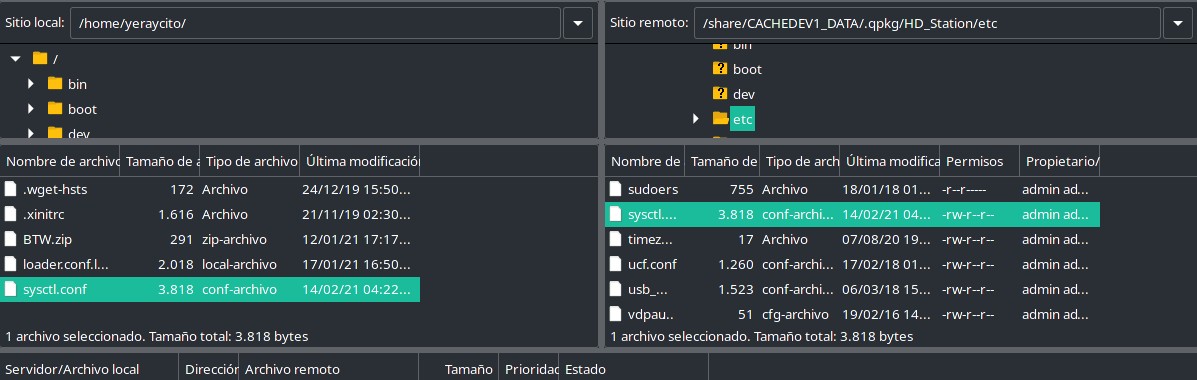This screenshot has height=380, width=1197.
Task: Select the local boot tree item
Action: [82, 109]
